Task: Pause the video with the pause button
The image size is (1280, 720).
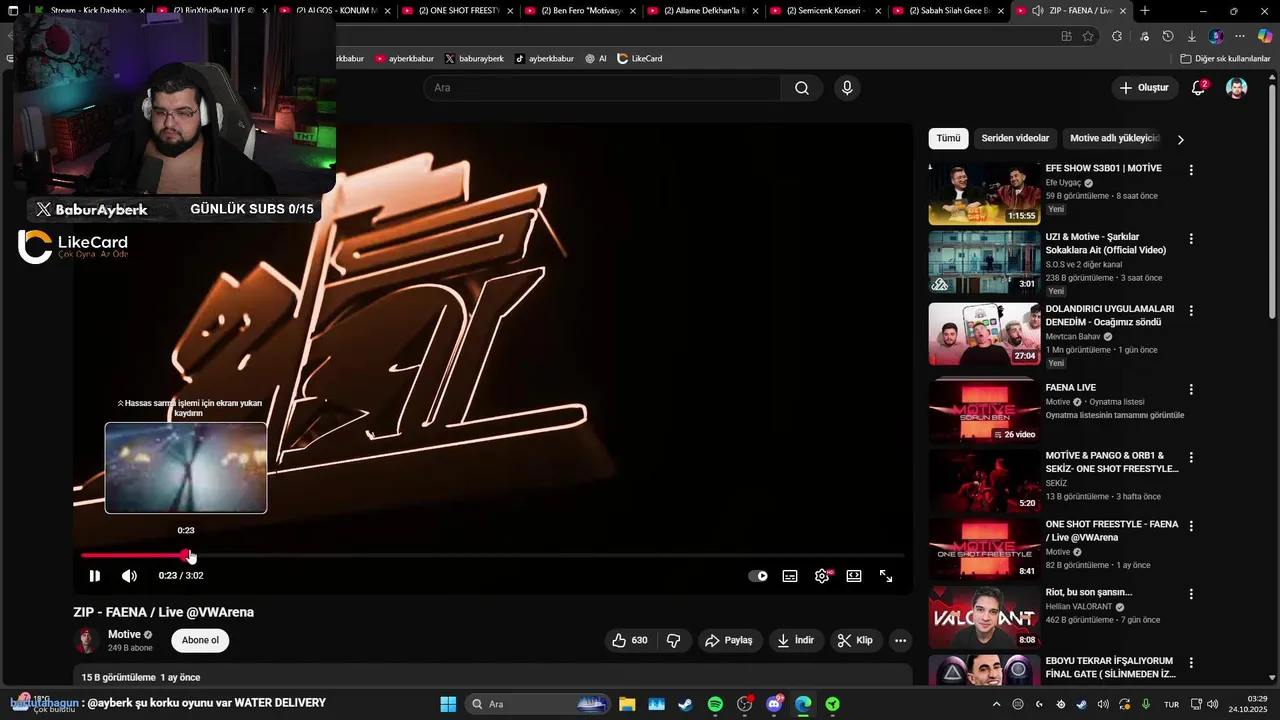Action: point(94,576)
